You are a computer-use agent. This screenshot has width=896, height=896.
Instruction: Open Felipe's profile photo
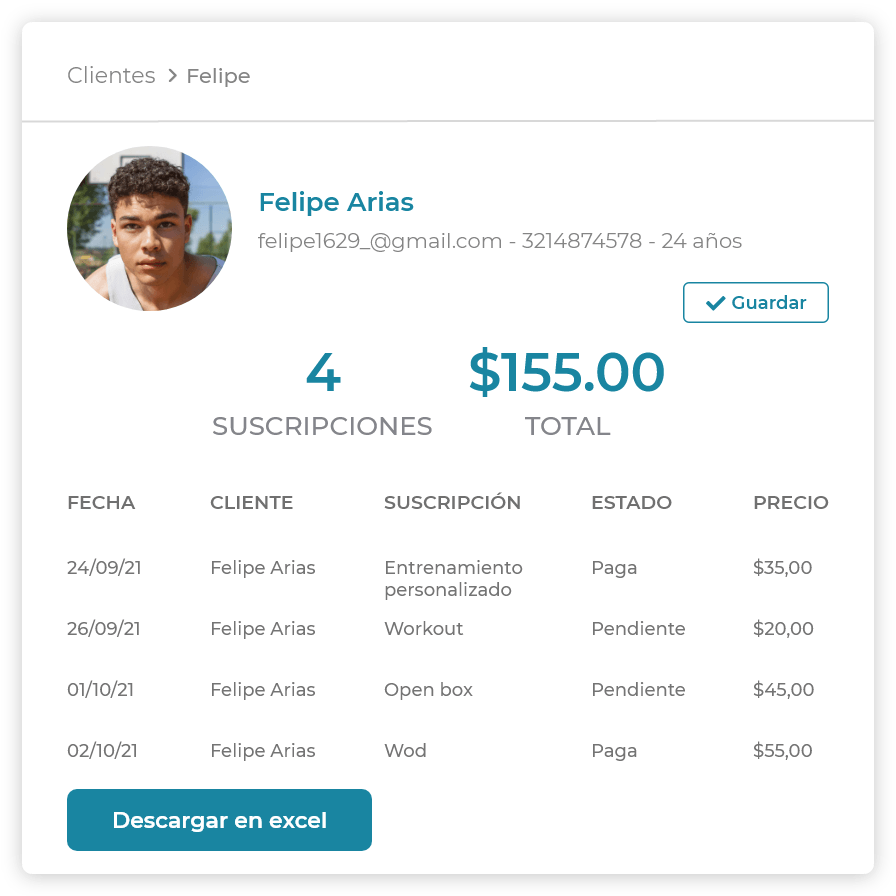(x=149, y=229)
